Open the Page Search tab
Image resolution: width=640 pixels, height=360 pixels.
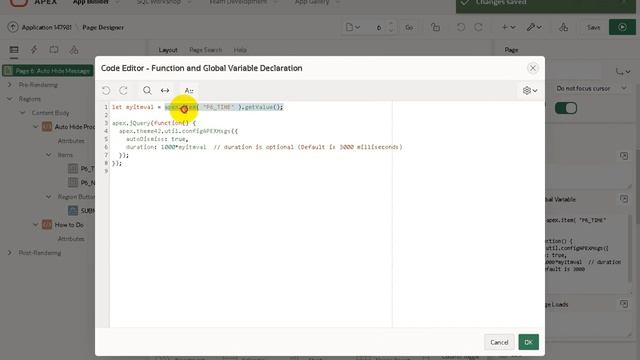[x=205, y=50]
